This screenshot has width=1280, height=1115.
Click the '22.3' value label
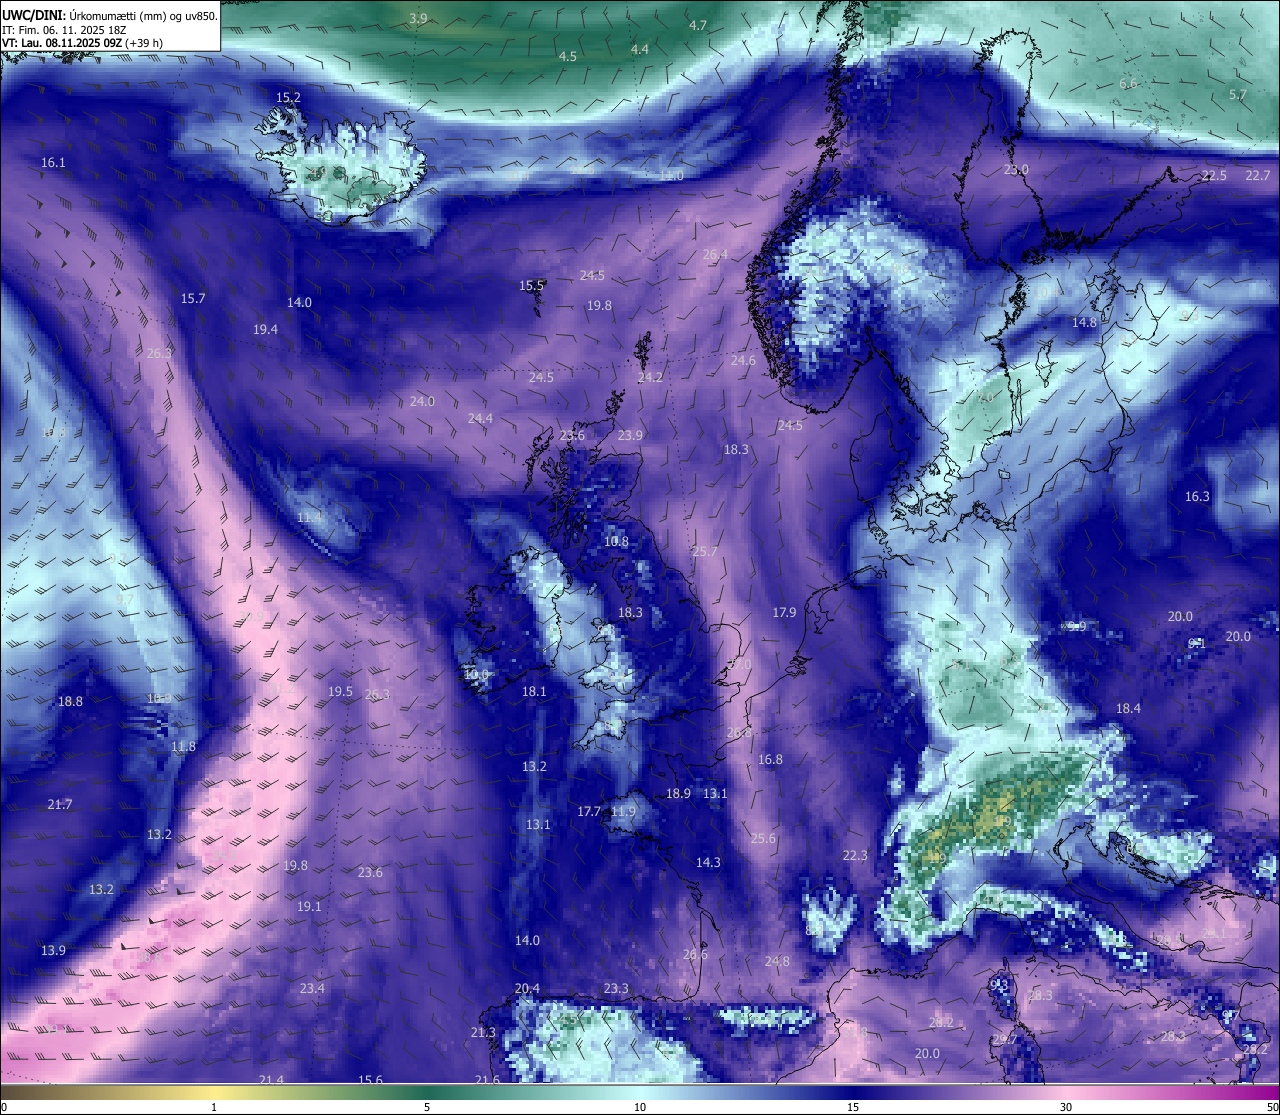[x=855, y=855]
